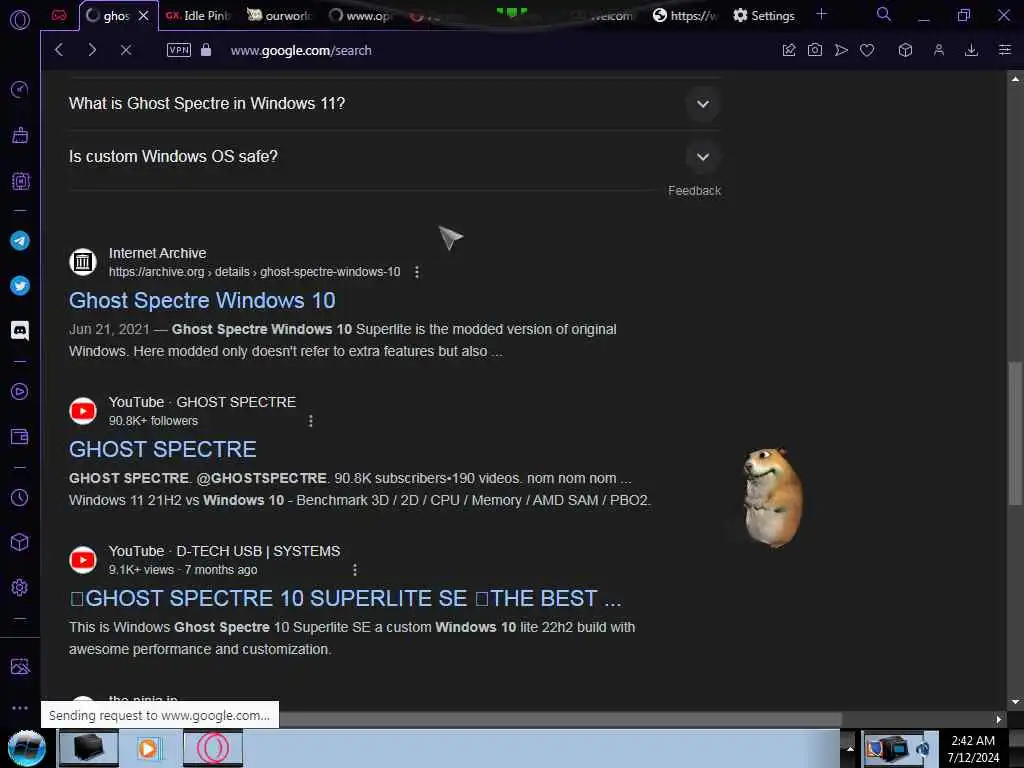
Task: Open GX Corner gamepad tab
Action: (x=59, y=16)
